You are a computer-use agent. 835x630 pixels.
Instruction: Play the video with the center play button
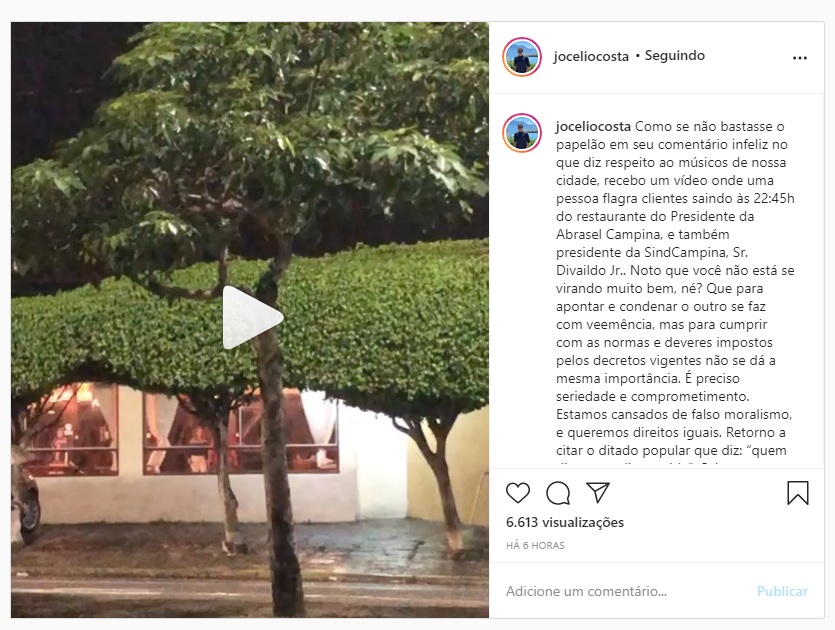pyautogui.click(x=252, y=318)
